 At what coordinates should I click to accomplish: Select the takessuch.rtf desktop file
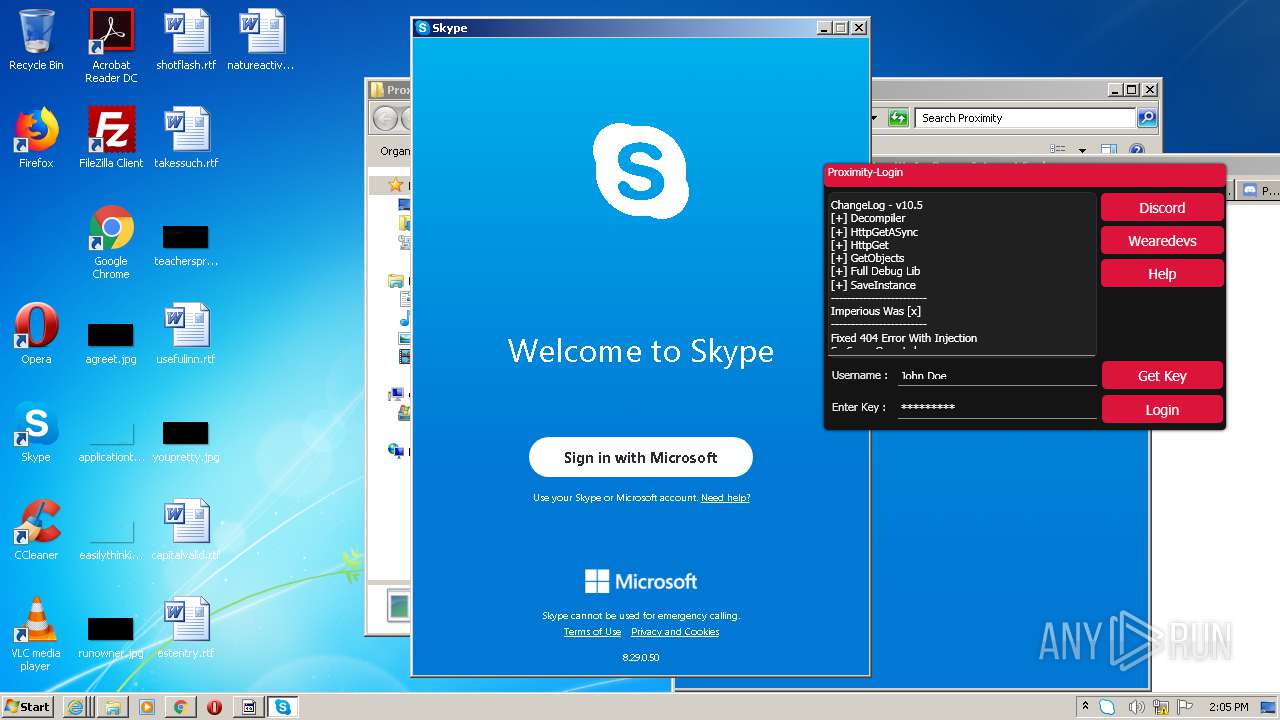[x=186, y=138]
